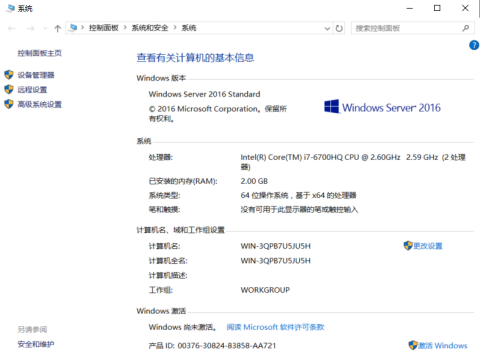Click the Windows Server 2016 logo
The height and width of the screenshot is (362, 480).
382,107
